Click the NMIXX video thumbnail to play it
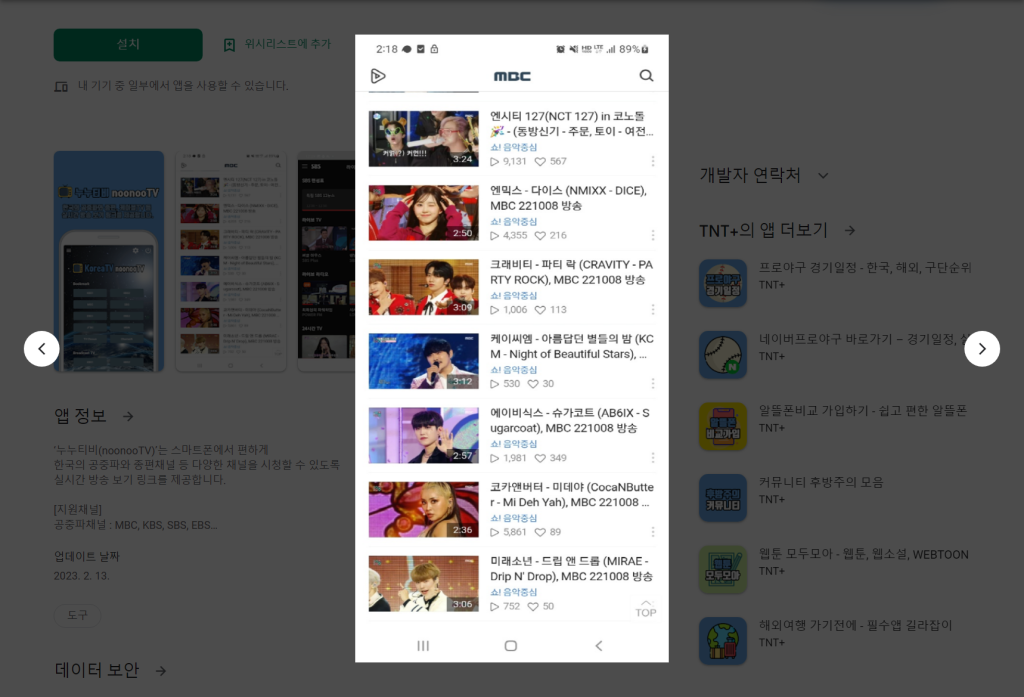 click(423, 213)
